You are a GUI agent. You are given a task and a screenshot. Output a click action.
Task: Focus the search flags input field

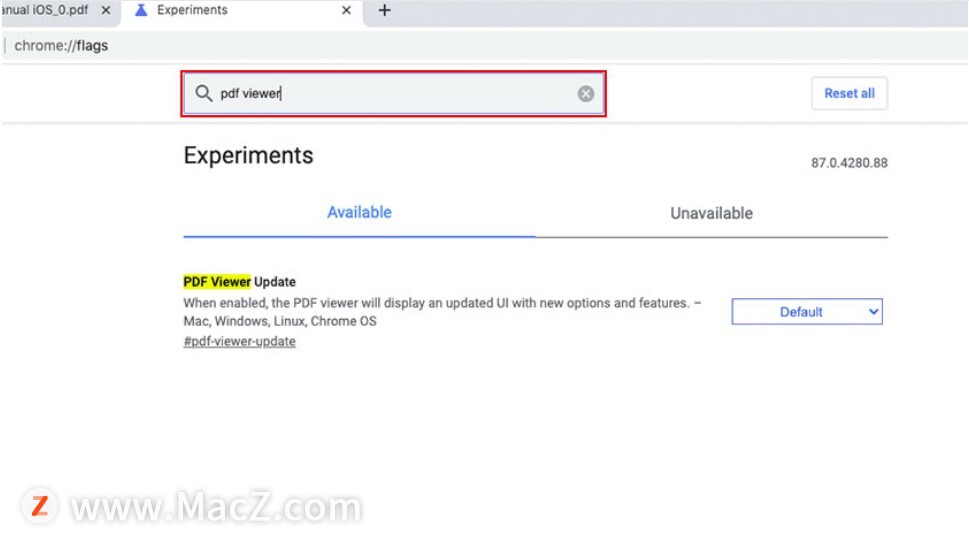(393, 93)
